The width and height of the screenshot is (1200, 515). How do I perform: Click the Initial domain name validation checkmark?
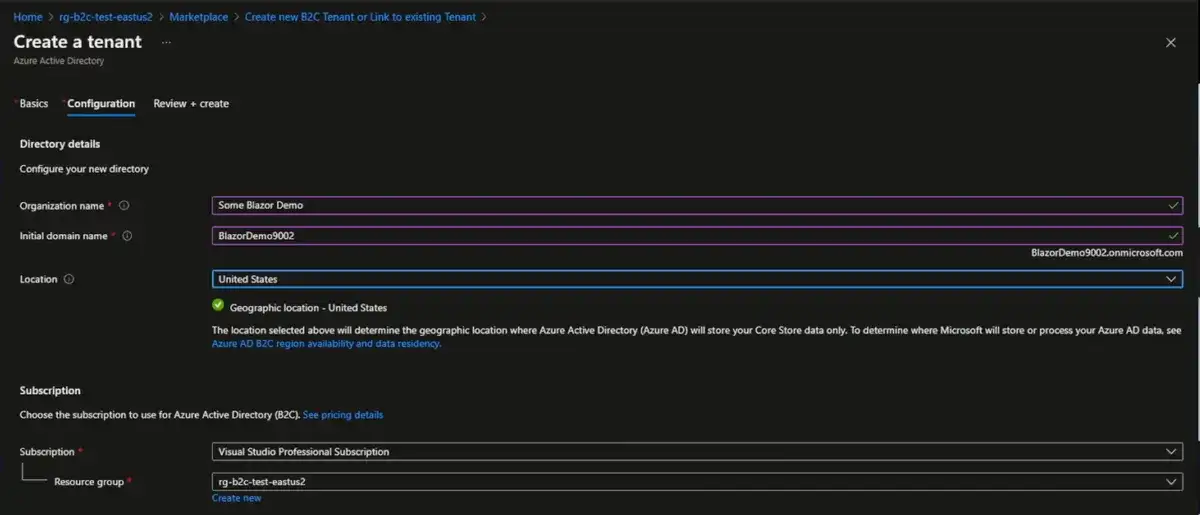click(x=1173, y=236)
